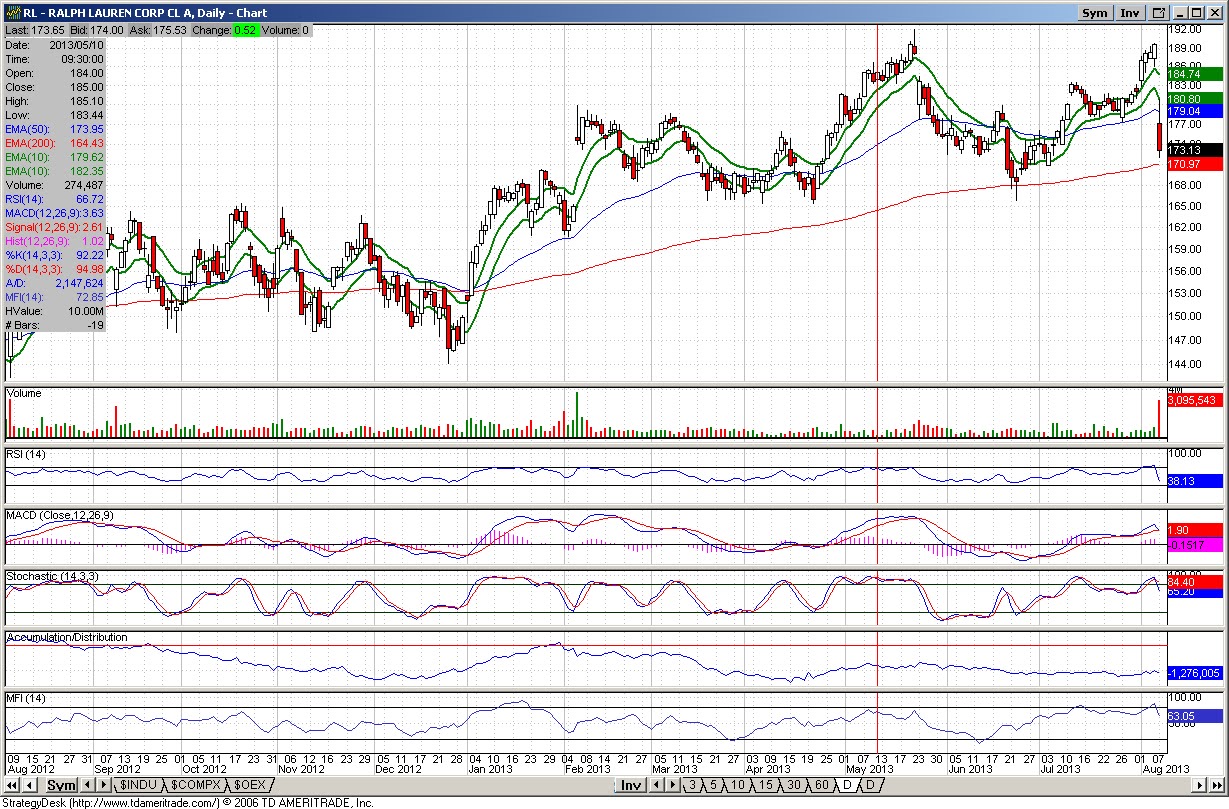Click the Sym button in the title bar
This screenshot has width=1229, height=809.
[x=1095, y=13]
